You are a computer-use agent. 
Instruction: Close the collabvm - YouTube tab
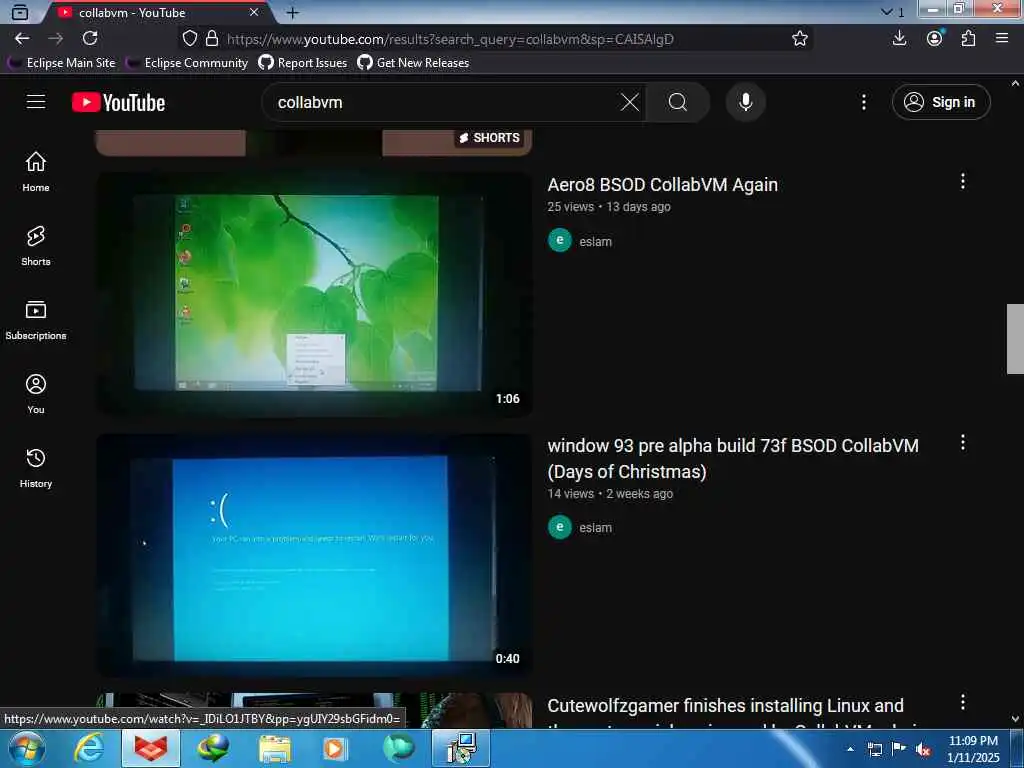254,12
